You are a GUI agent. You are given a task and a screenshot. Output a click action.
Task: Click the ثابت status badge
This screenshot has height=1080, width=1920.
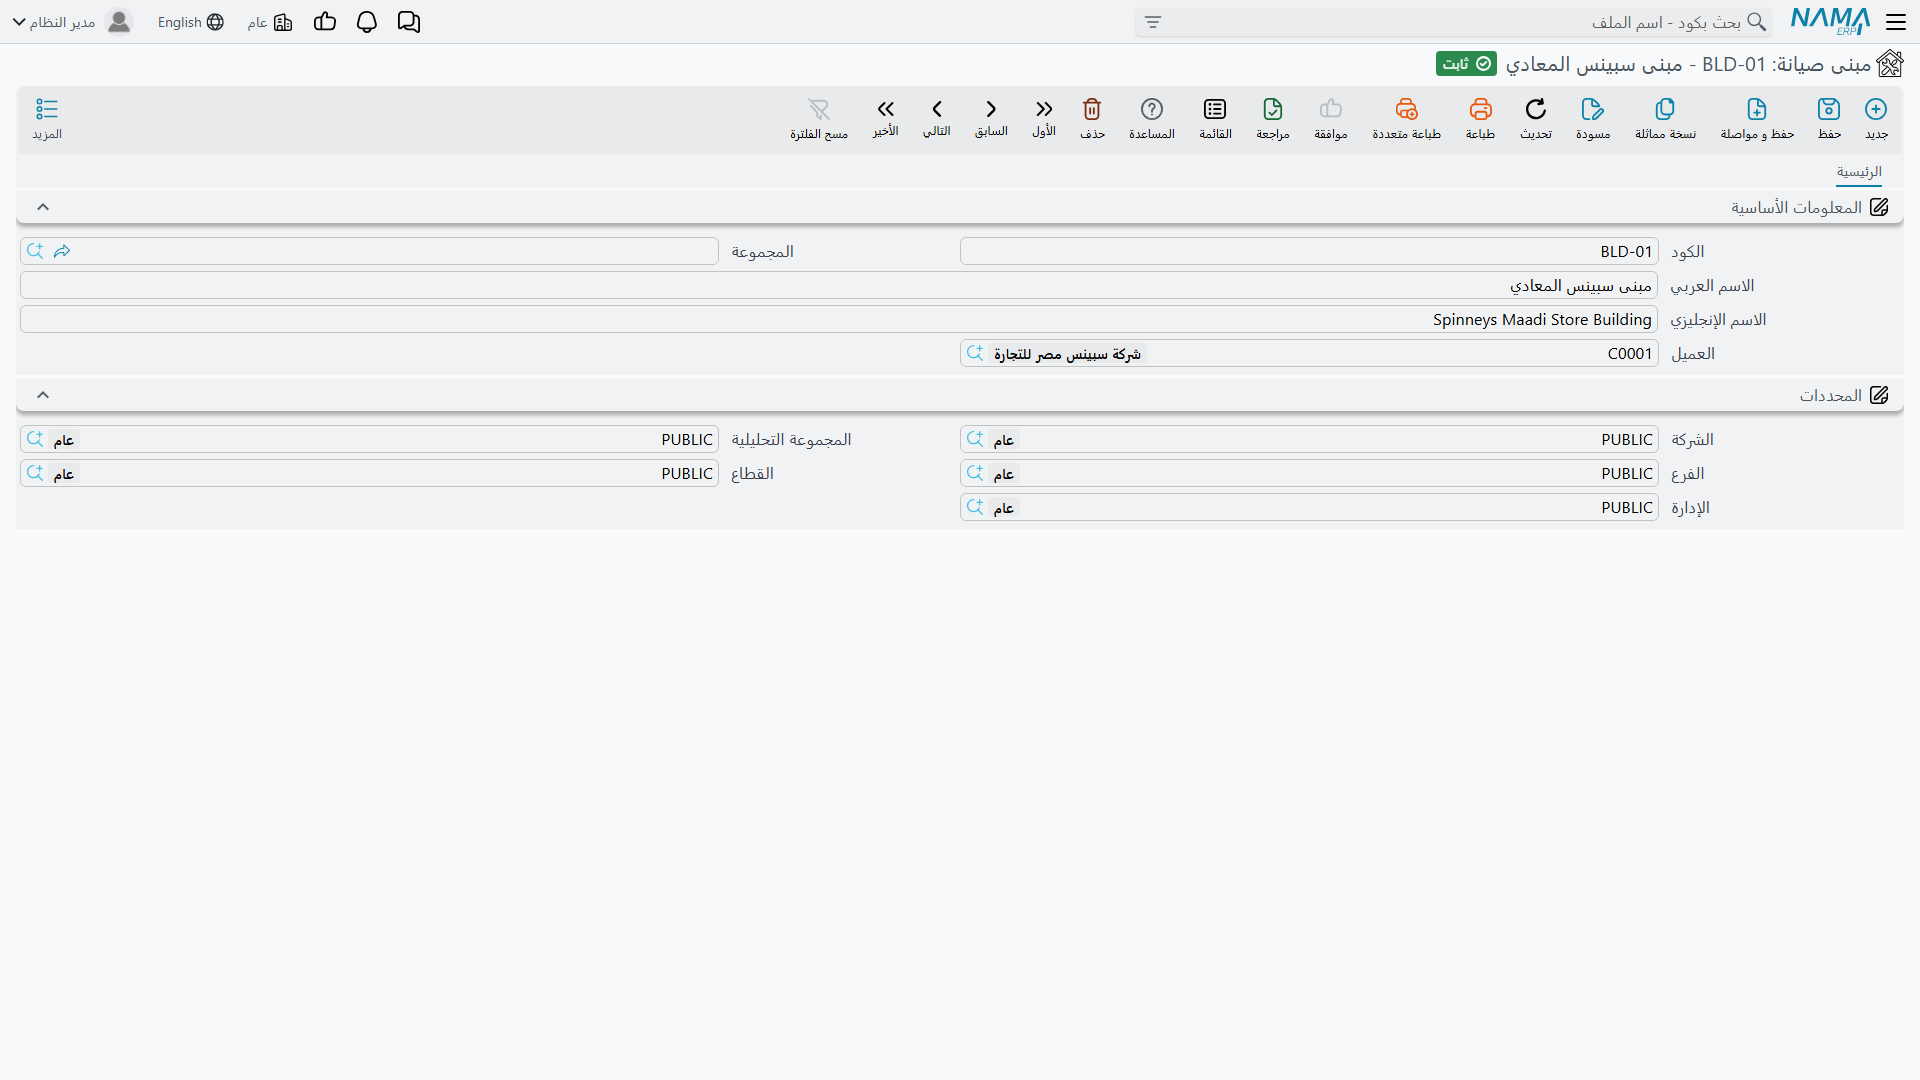[x=1466, y=64]
